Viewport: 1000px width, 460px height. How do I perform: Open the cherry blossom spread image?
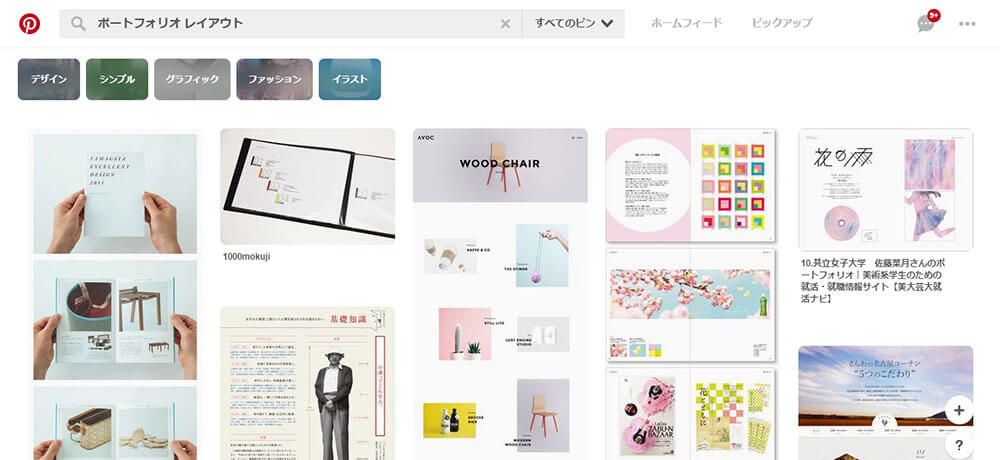tap(691, 305)
